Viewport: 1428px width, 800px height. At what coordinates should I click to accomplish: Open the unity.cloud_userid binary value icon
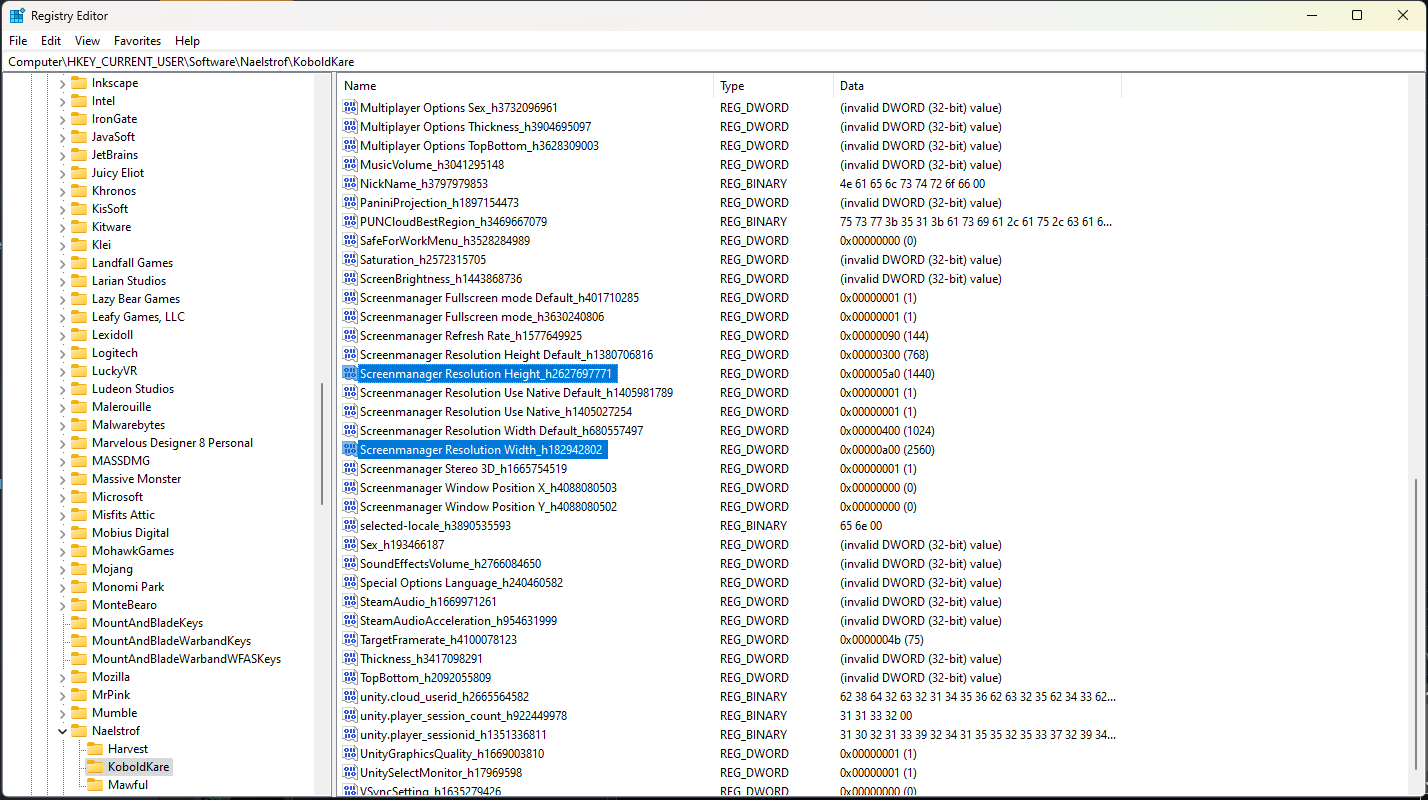(349, 696)
